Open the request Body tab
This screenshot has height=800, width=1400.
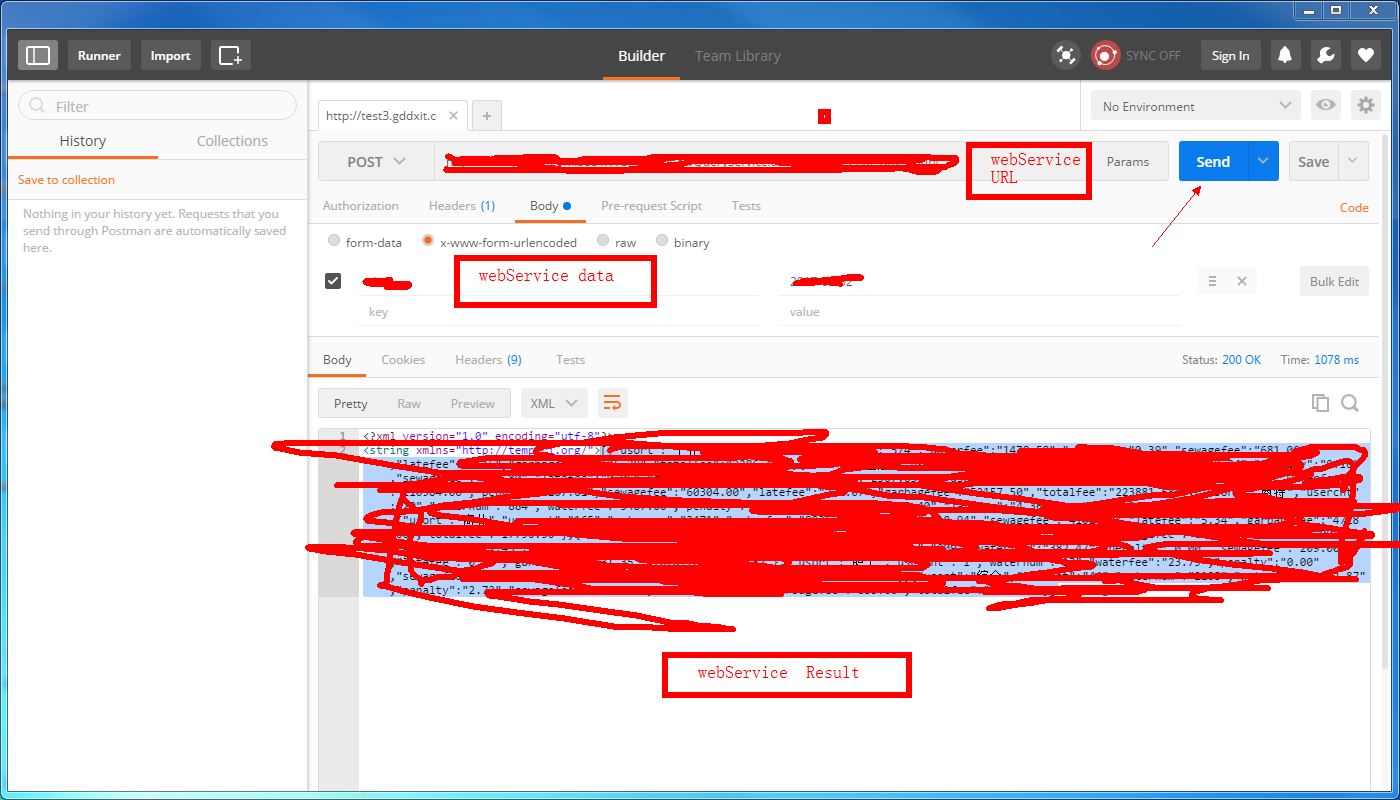(550, 206)
